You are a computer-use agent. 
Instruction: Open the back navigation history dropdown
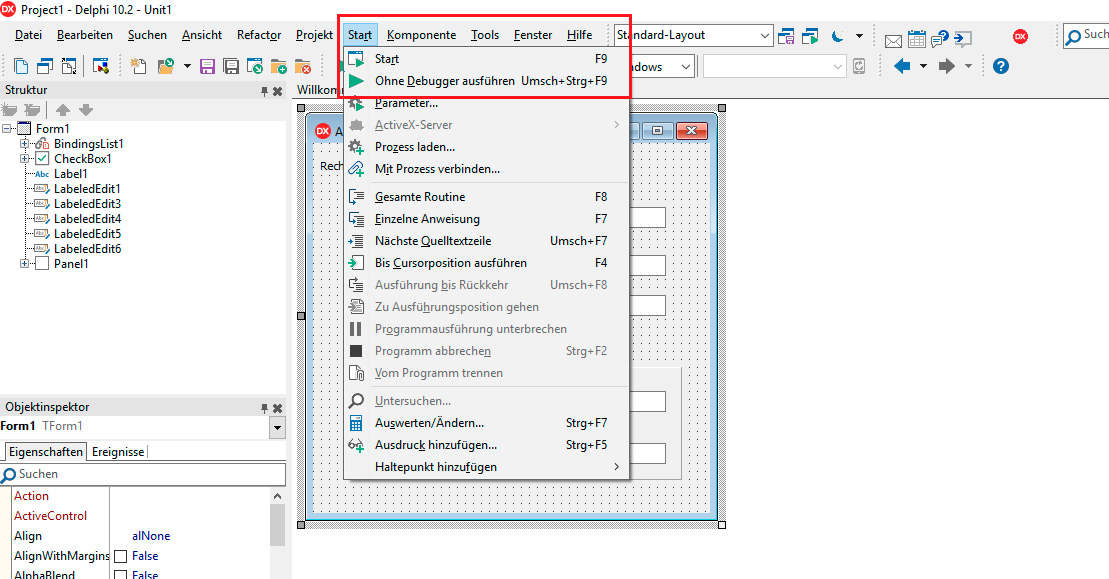923,66
